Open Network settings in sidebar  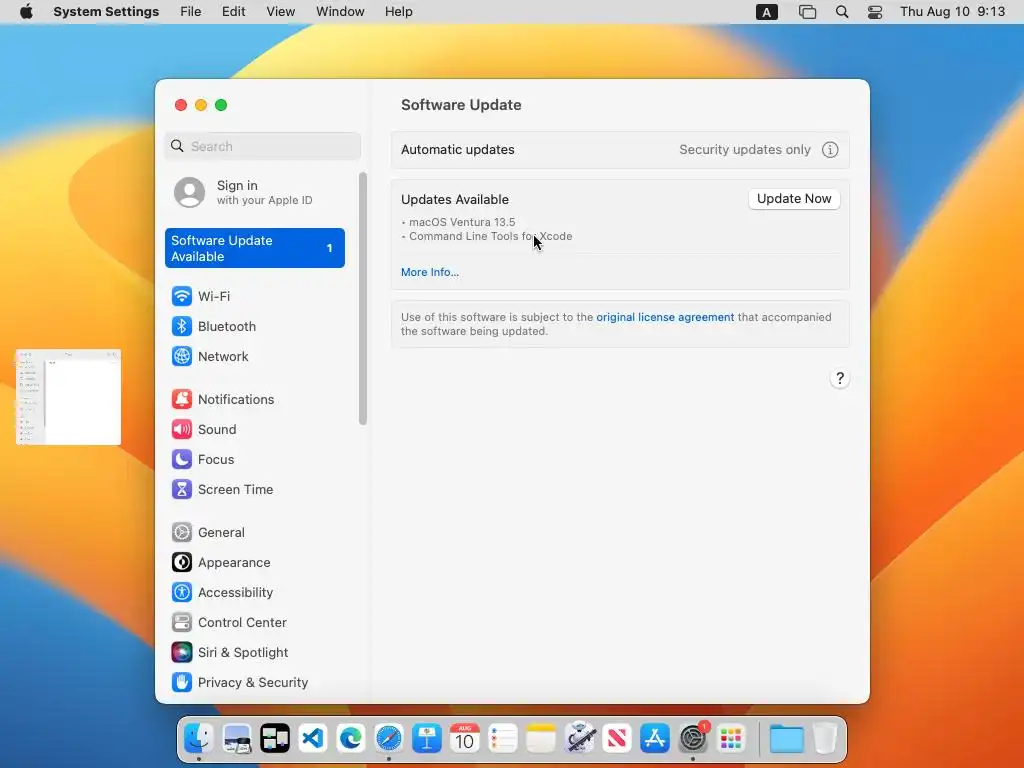[x=255, y=357]
